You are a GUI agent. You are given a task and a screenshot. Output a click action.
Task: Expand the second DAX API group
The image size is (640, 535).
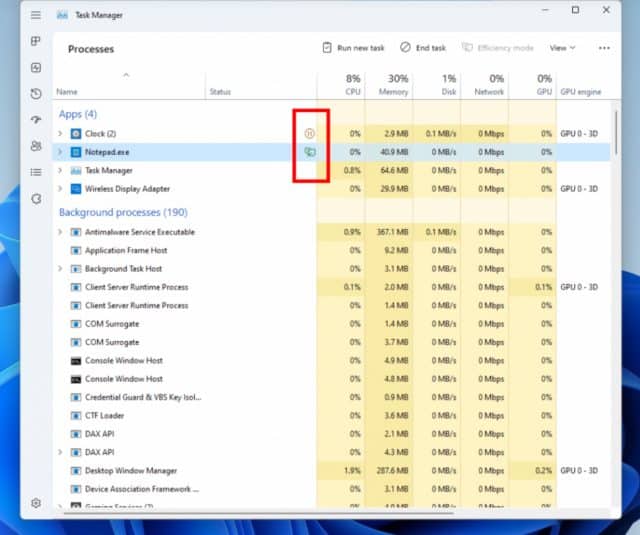click(60, 452)
